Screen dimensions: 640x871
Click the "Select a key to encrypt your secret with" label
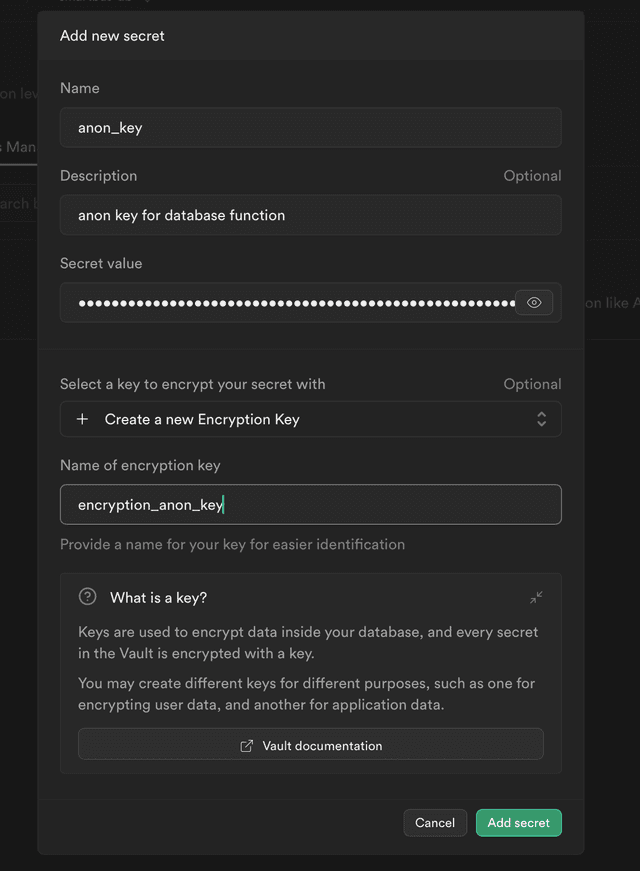click(x=193, y=384)
